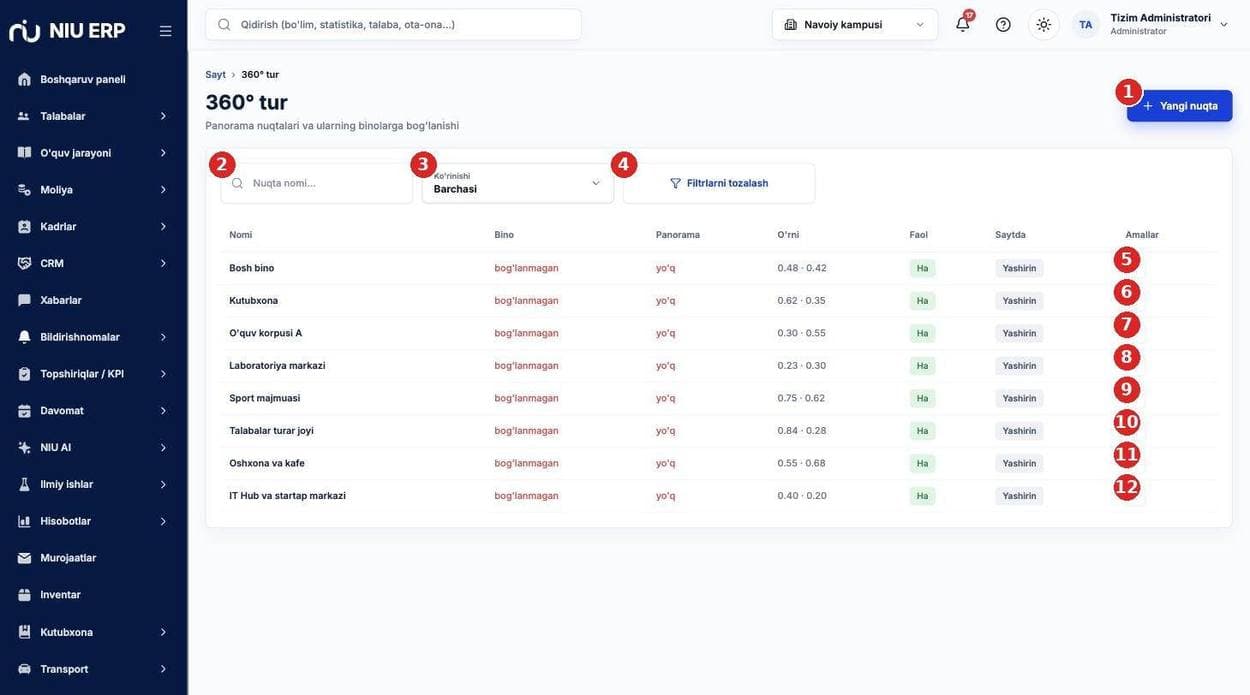Open Navoiy kampusi campus dropdown
This screenshot has height=695, width=1250.
pos(855,24)
